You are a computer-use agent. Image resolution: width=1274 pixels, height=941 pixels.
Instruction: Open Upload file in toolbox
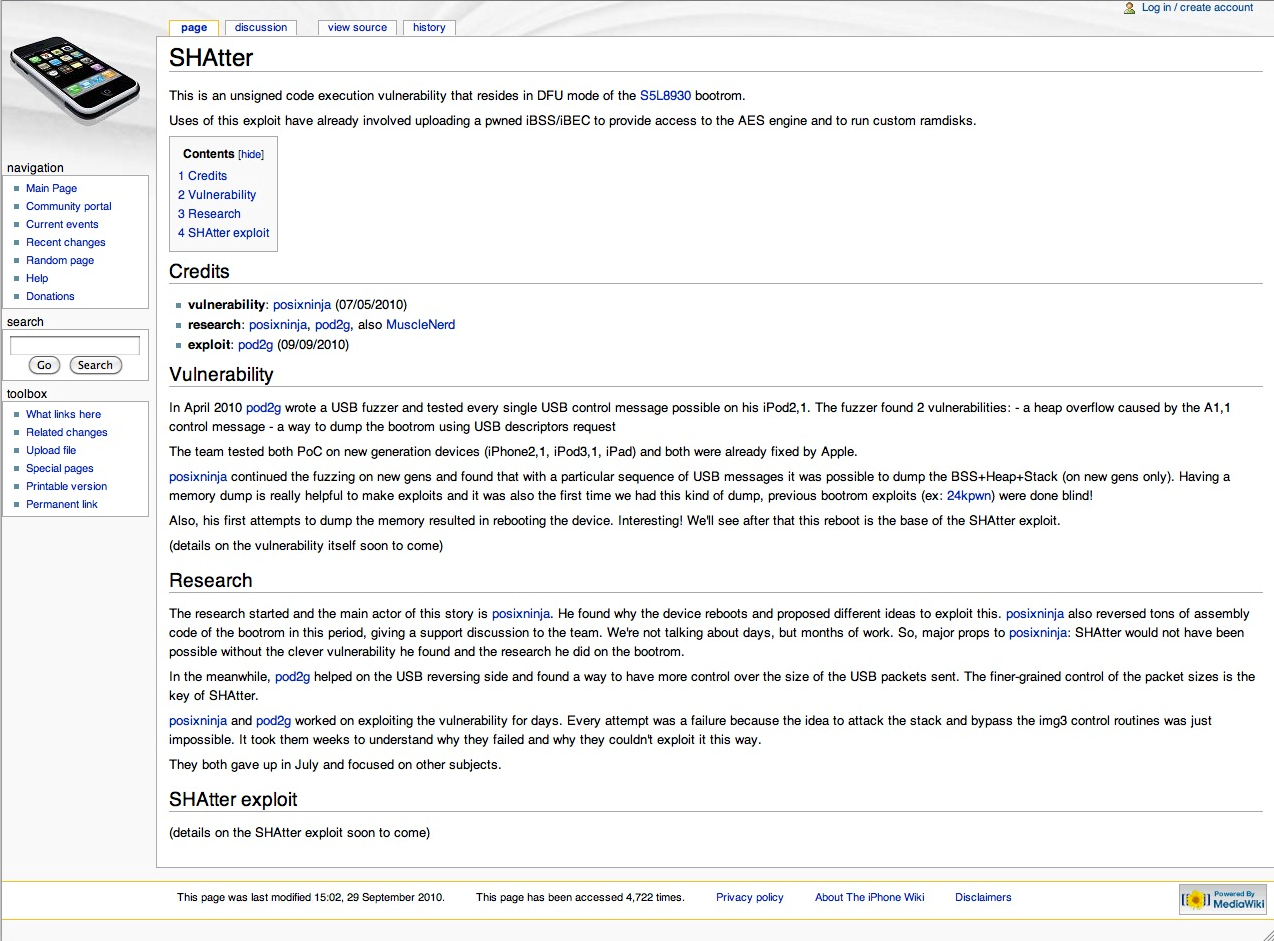click(x=51, y=451)
